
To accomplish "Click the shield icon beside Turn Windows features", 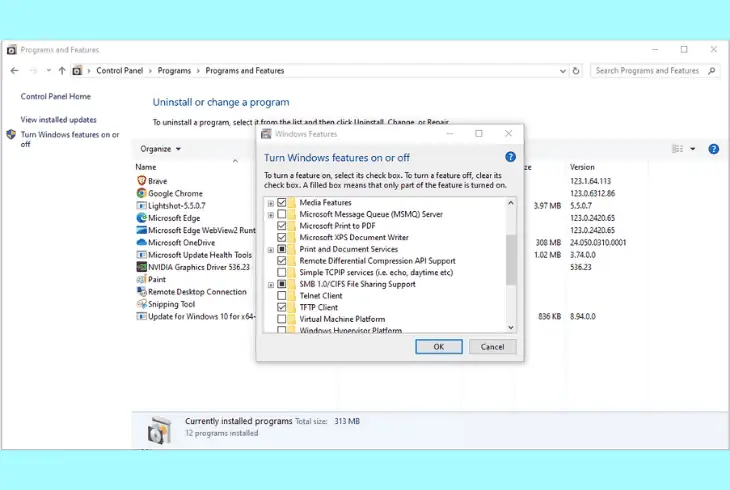I will (11, 135).
